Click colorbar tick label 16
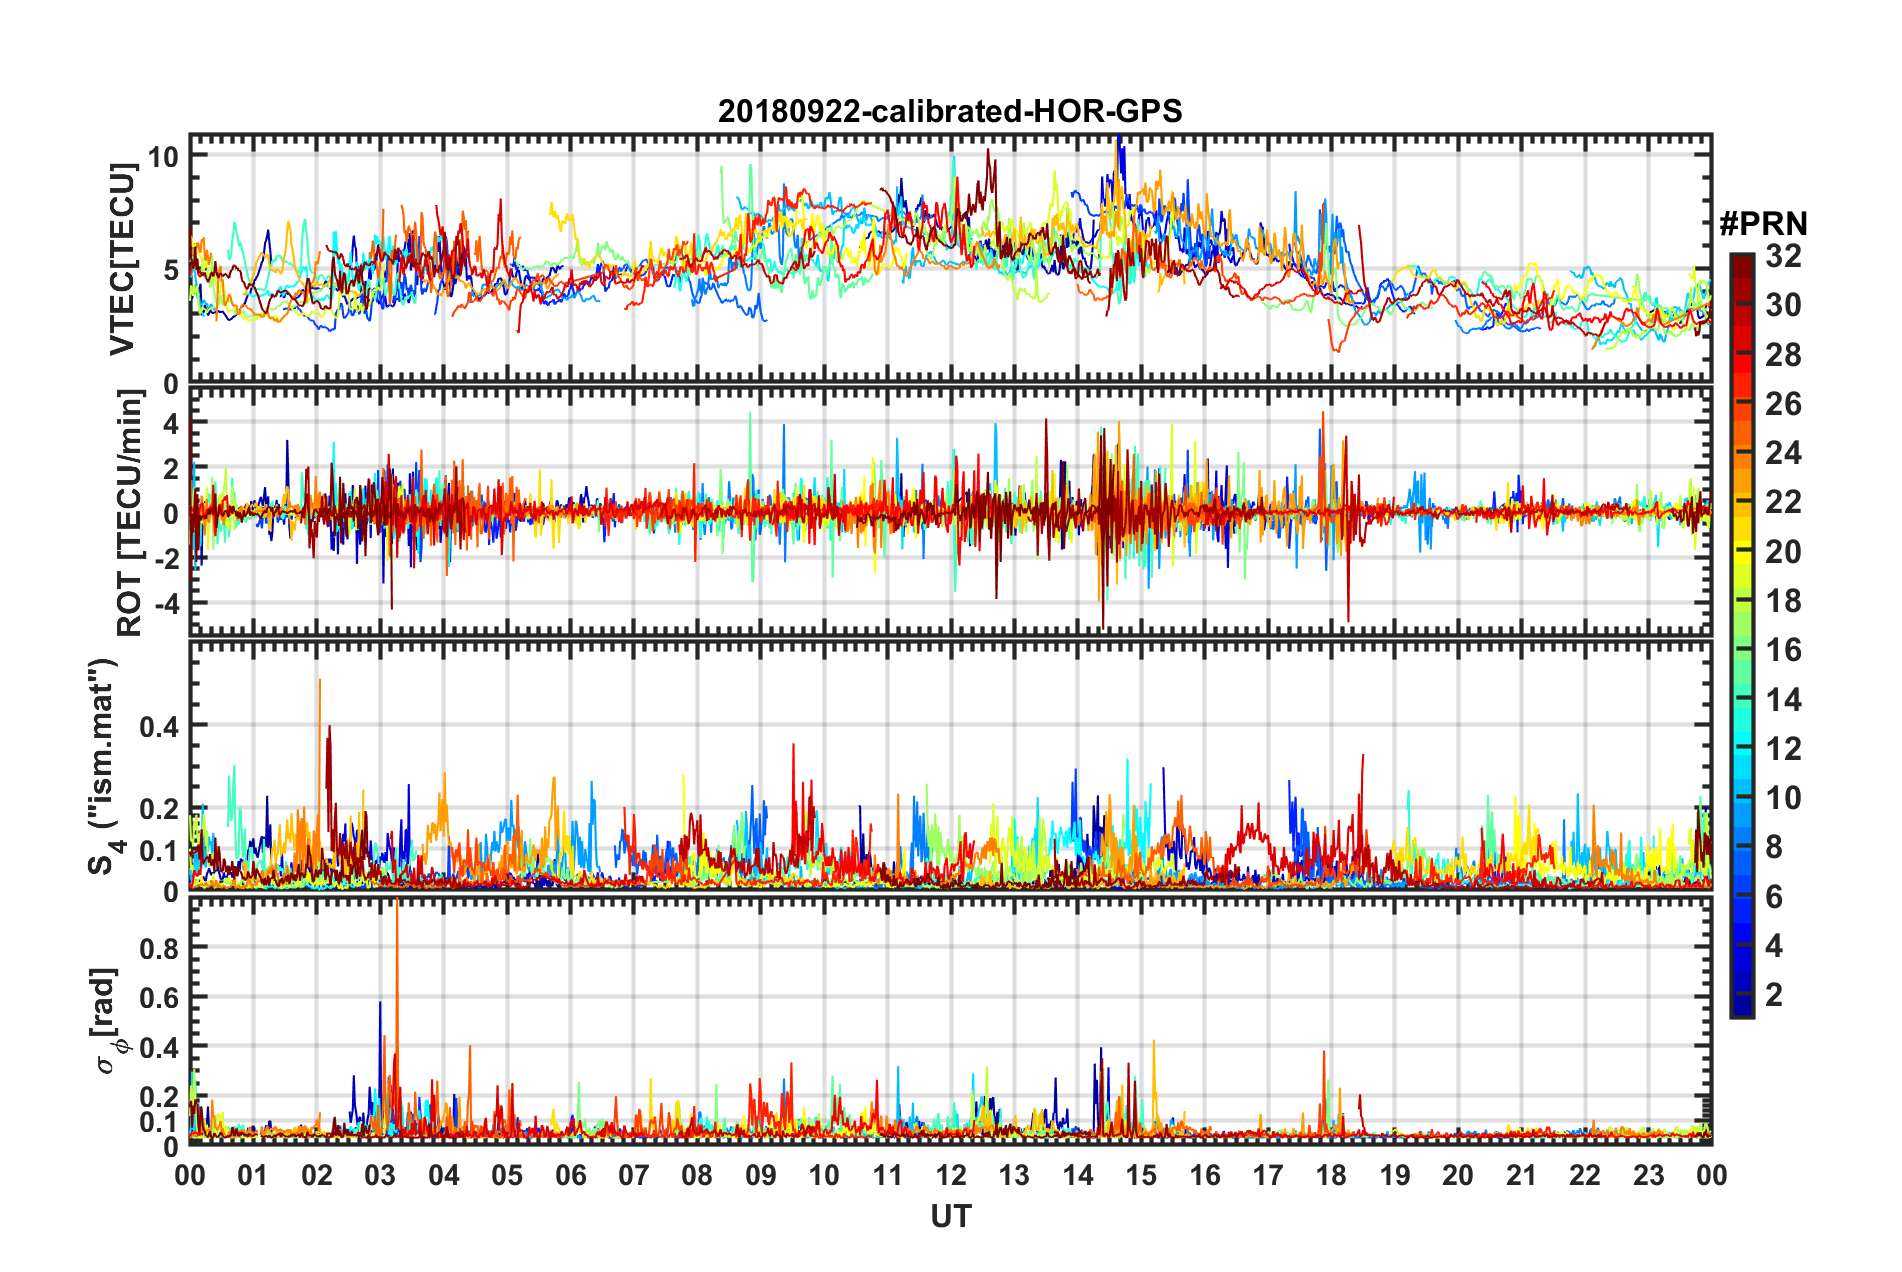 [x=1783, y=650]
